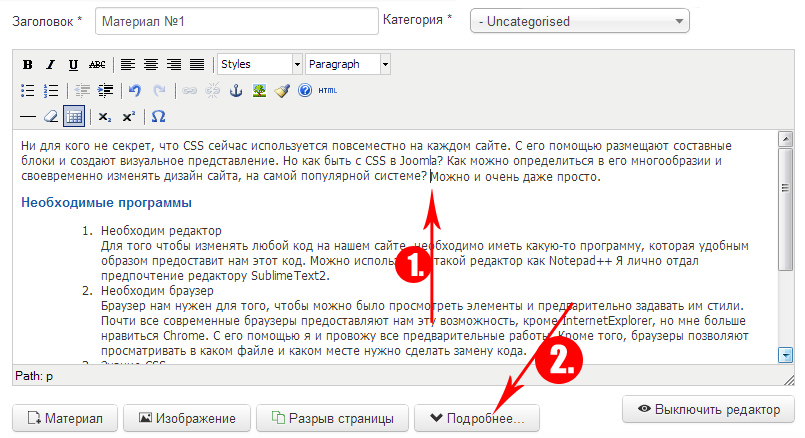Image resolution: width=805 pixels, height=438 pixels.
Task: Click the Заголовок title input field
Action: 234,21
